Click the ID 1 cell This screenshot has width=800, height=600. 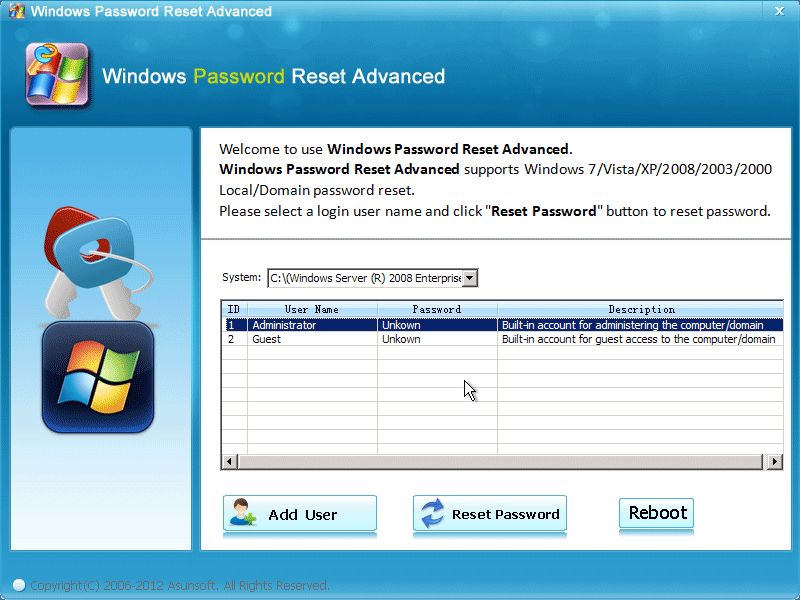click(x=235, y=325)
